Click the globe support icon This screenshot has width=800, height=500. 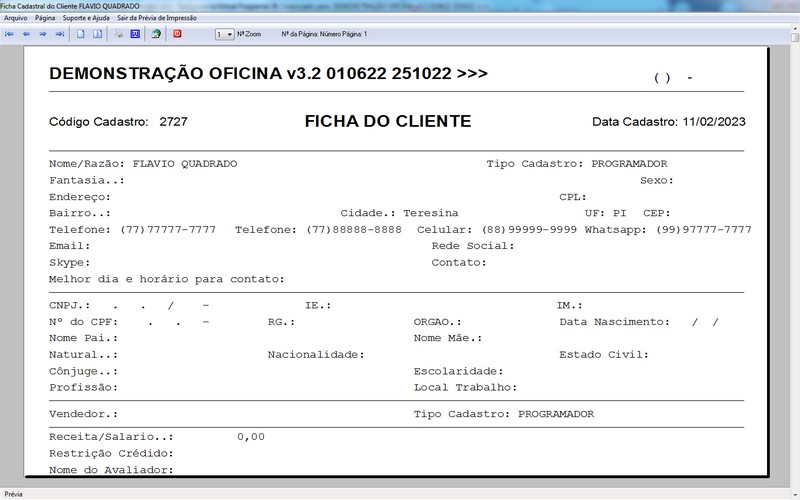pos(156,34)
